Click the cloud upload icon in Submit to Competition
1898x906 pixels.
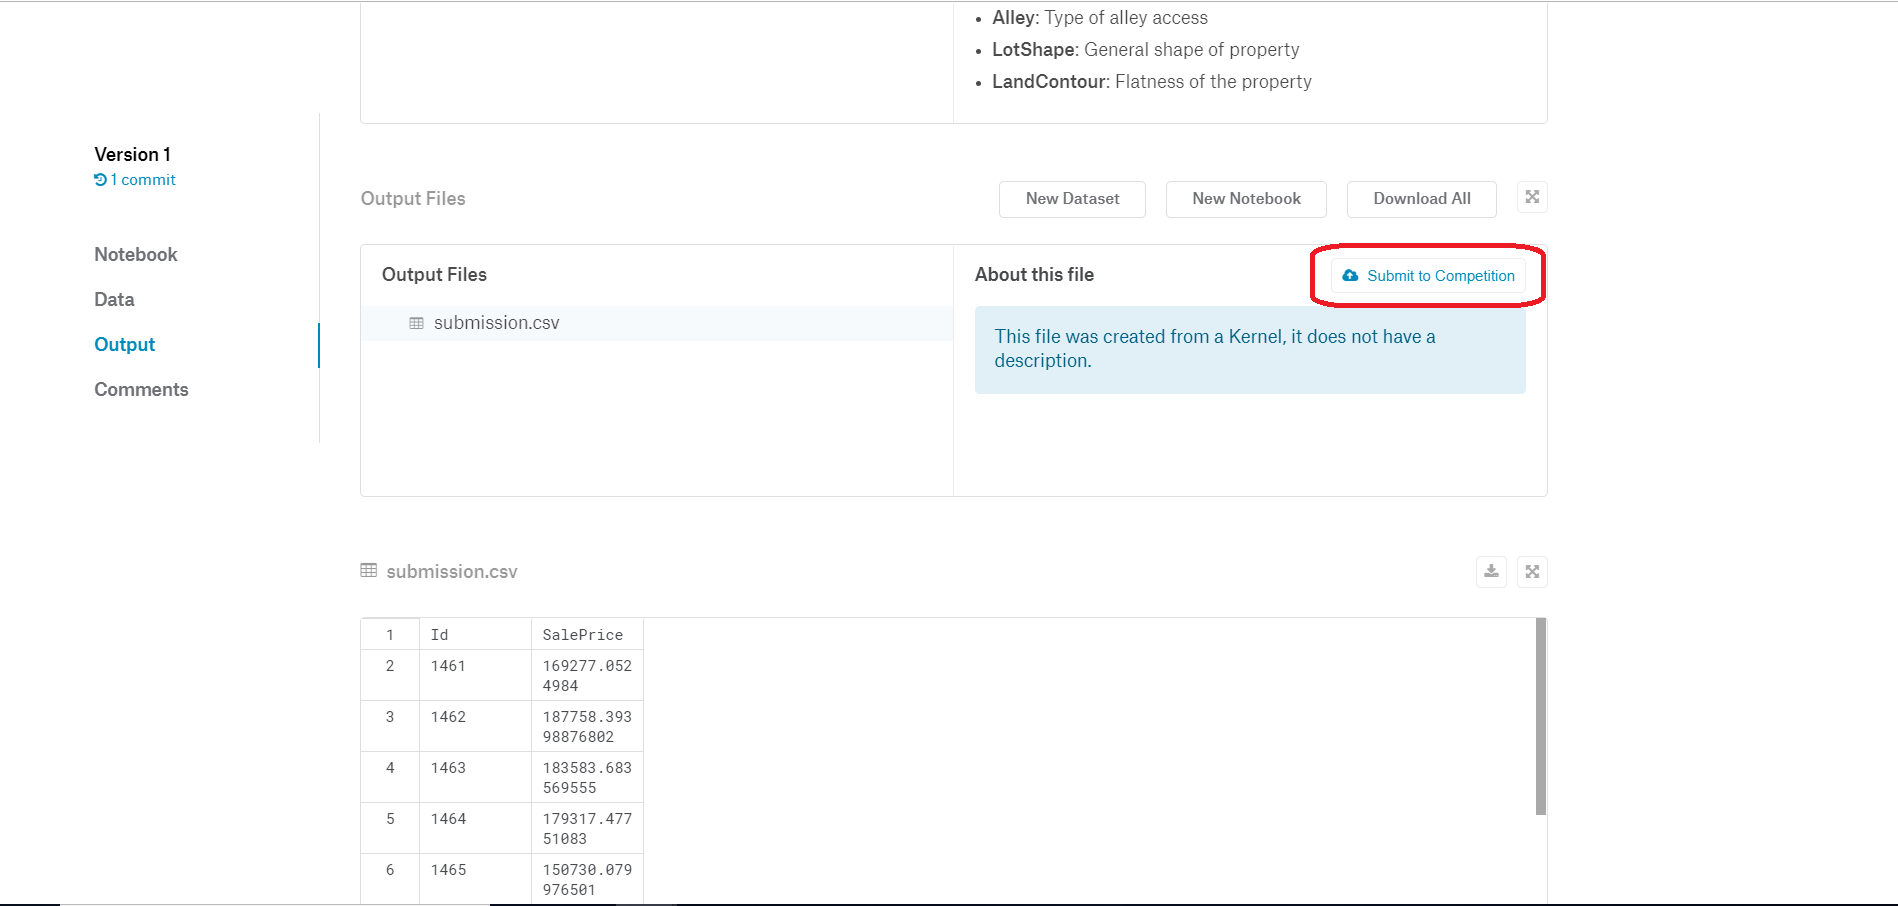(1350, 275)
